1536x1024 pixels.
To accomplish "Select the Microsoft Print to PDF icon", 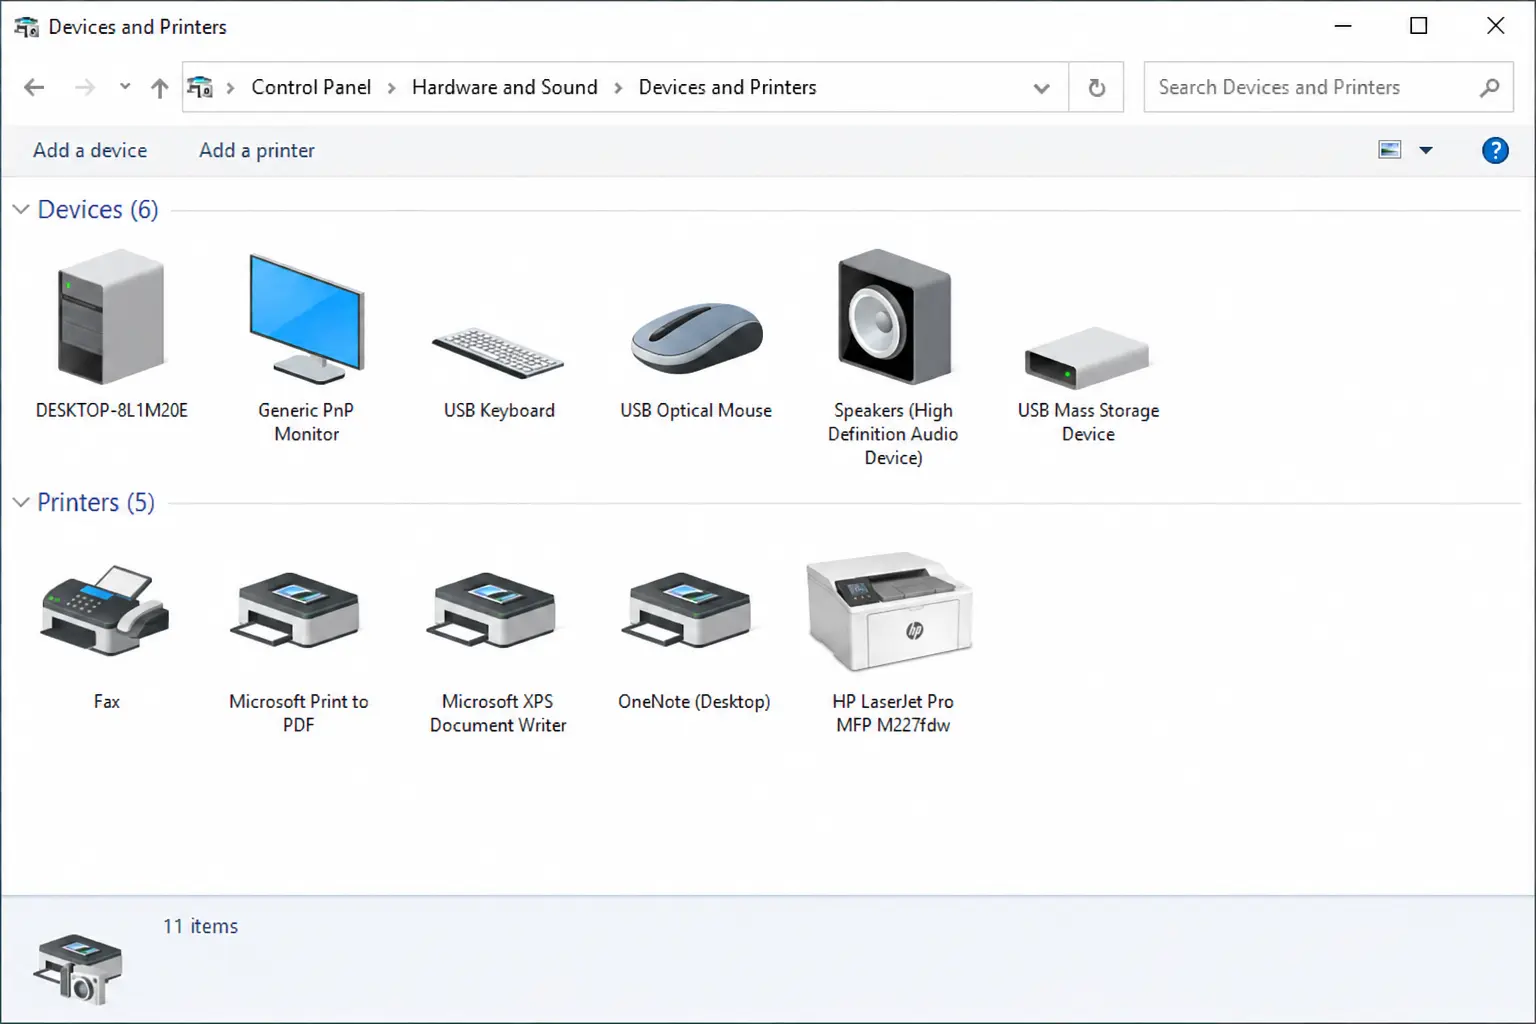I will click(x=295, y=611).
